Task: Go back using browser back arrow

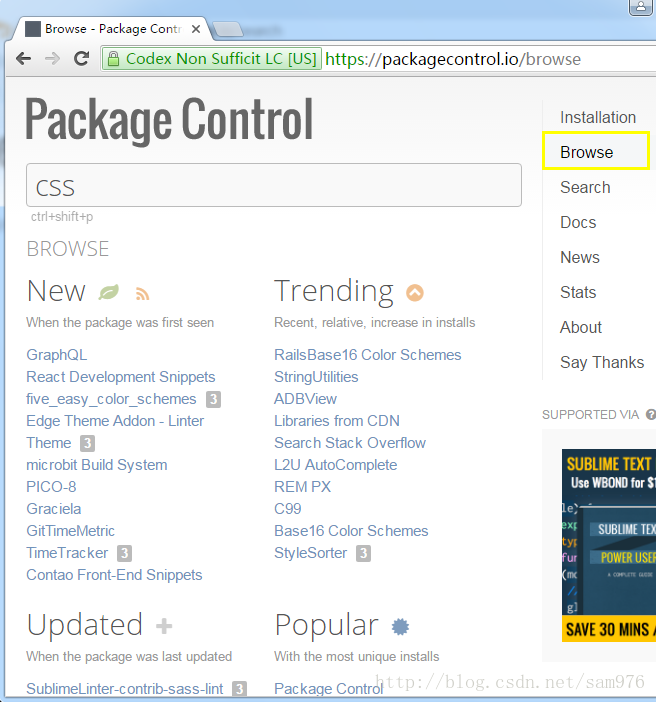Action: 23,59
